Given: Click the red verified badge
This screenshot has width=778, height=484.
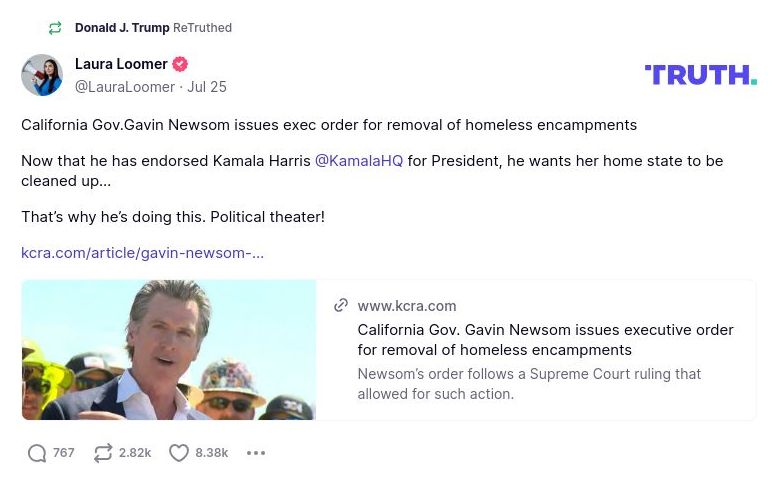Looking at the screenshot, I should 180,64.
